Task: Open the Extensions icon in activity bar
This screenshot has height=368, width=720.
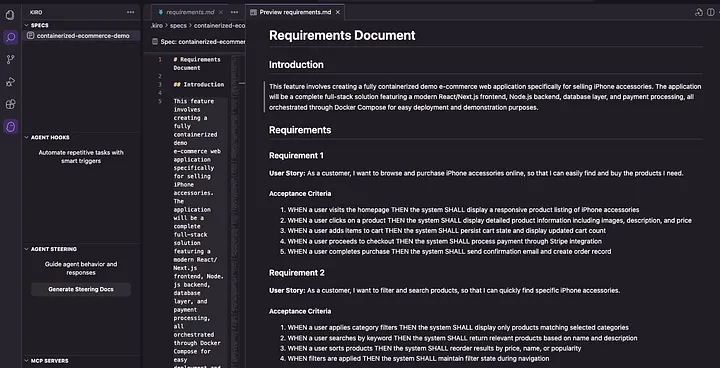Action: click(x=10, y=104)
